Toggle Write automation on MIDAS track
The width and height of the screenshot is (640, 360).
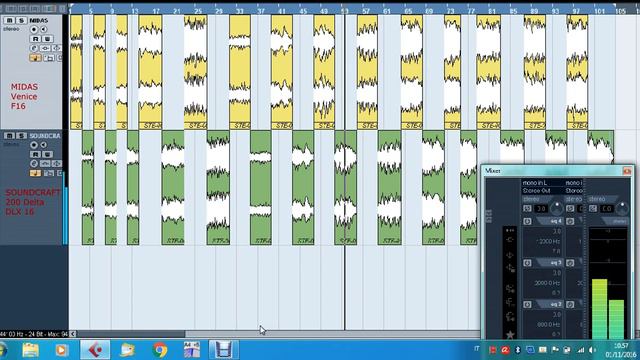pos(47,39)
